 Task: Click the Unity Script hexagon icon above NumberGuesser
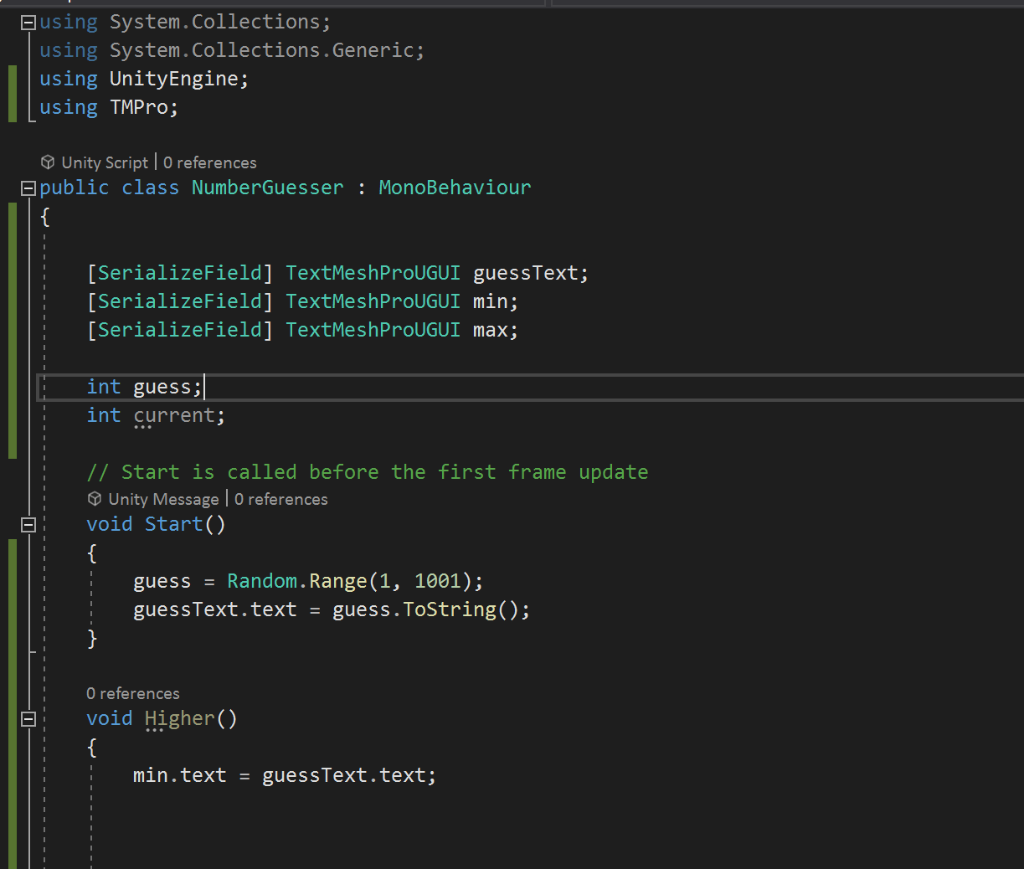[47, 162]
